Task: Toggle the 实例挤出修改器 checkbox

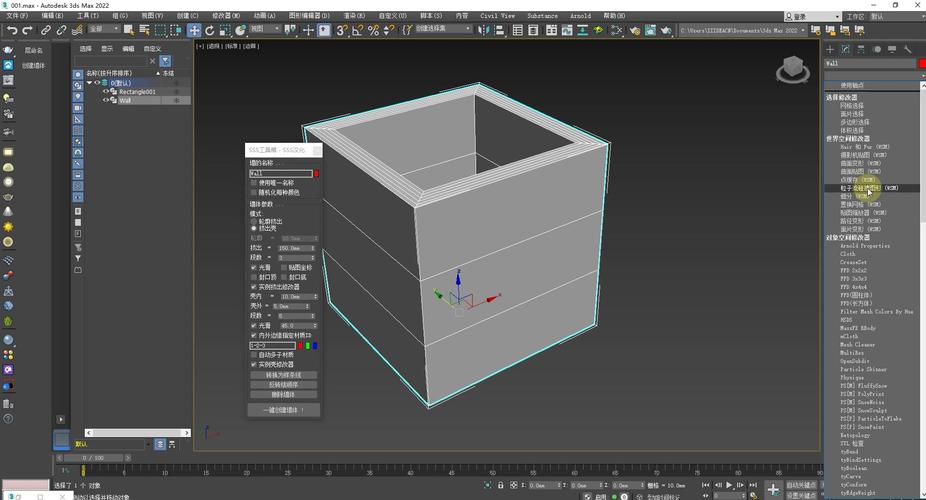Action: click(254, 287)
